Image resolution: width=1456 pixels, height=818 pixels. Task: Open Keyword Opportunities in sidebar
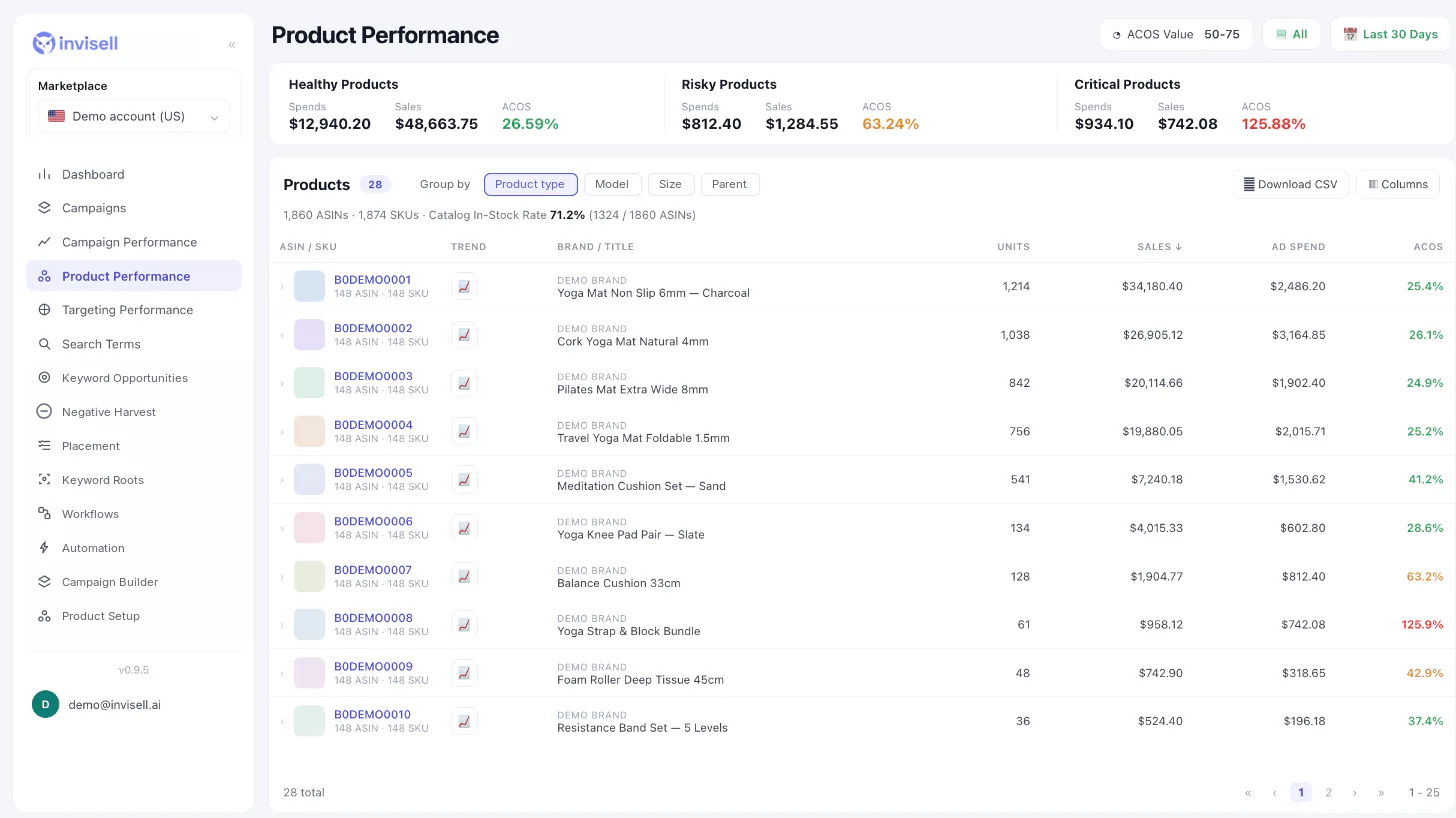coord(134,378)
